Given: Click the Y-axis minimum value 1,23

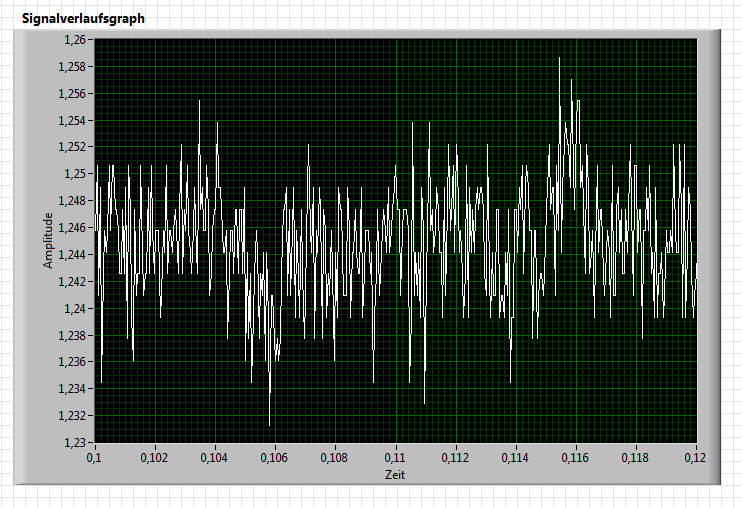Looking at the screenshot, I should [75, 443].
